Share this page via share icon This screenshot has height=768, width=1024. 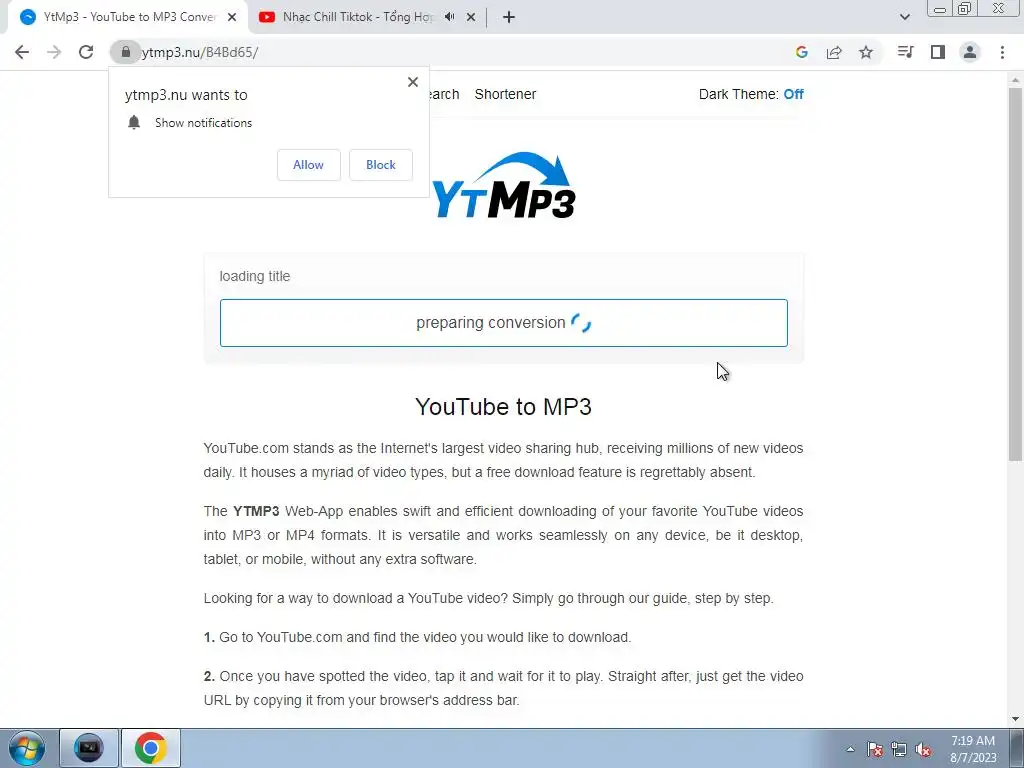[834, 52]
